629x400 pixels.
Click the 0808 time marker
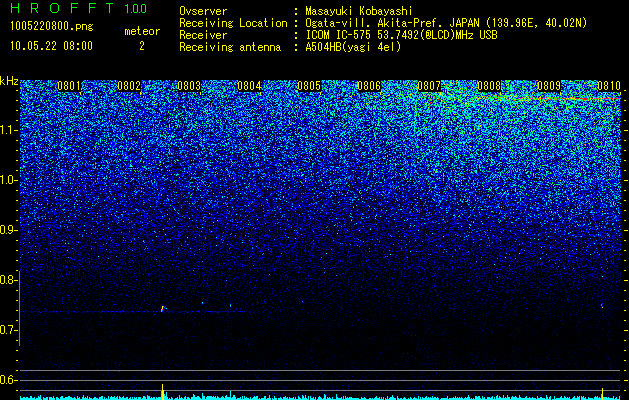pos(489,86)
